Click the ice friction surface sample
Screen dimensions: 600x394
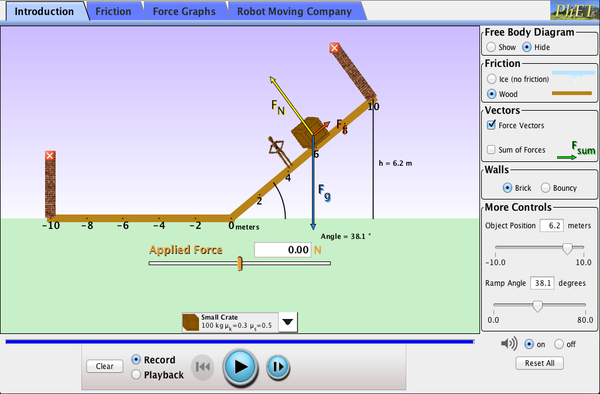pyautogui.click(x=573, y=77)
